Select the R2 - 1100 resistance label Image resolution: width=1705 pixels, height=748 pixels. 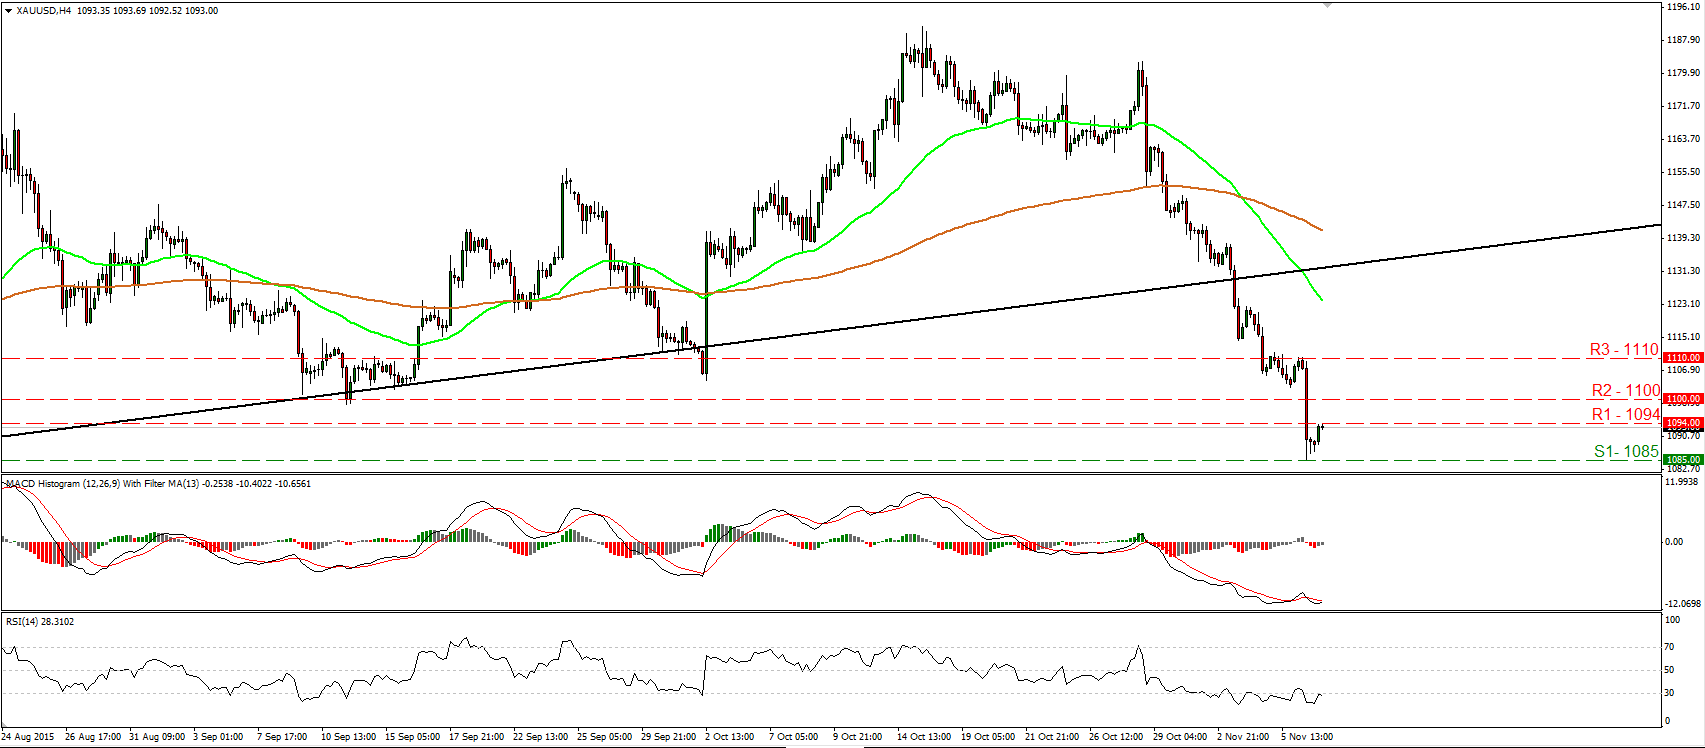(1625, 390)
